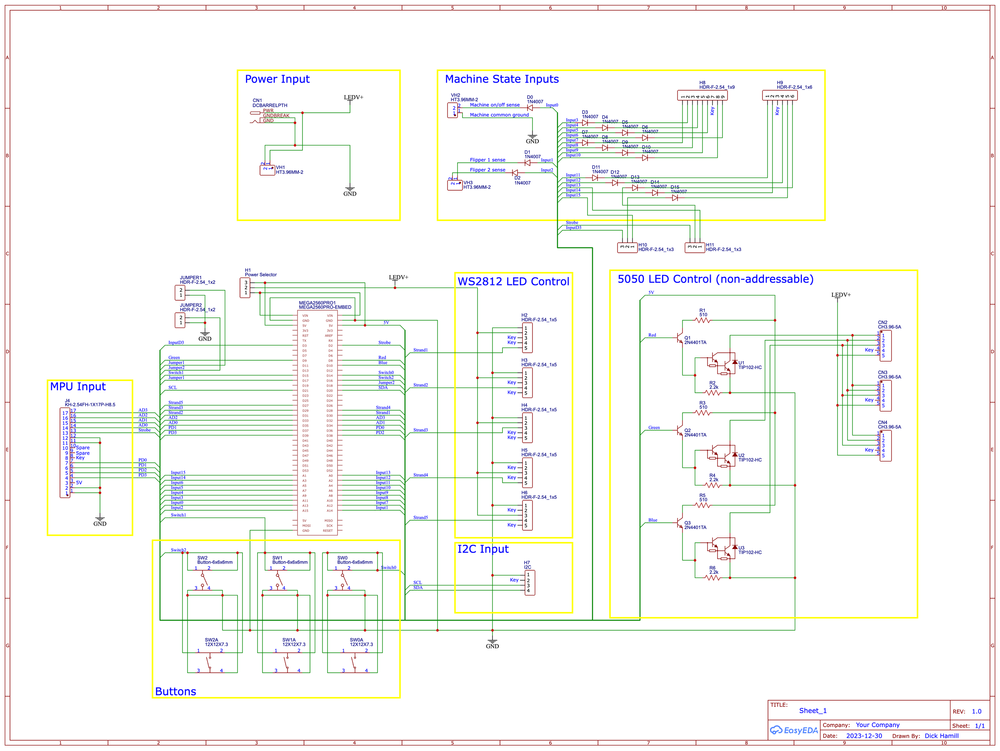The image size is (1000, 751).
Task: Select the H8 HDR-F-2.54_1x9 header
Action: 702,96
